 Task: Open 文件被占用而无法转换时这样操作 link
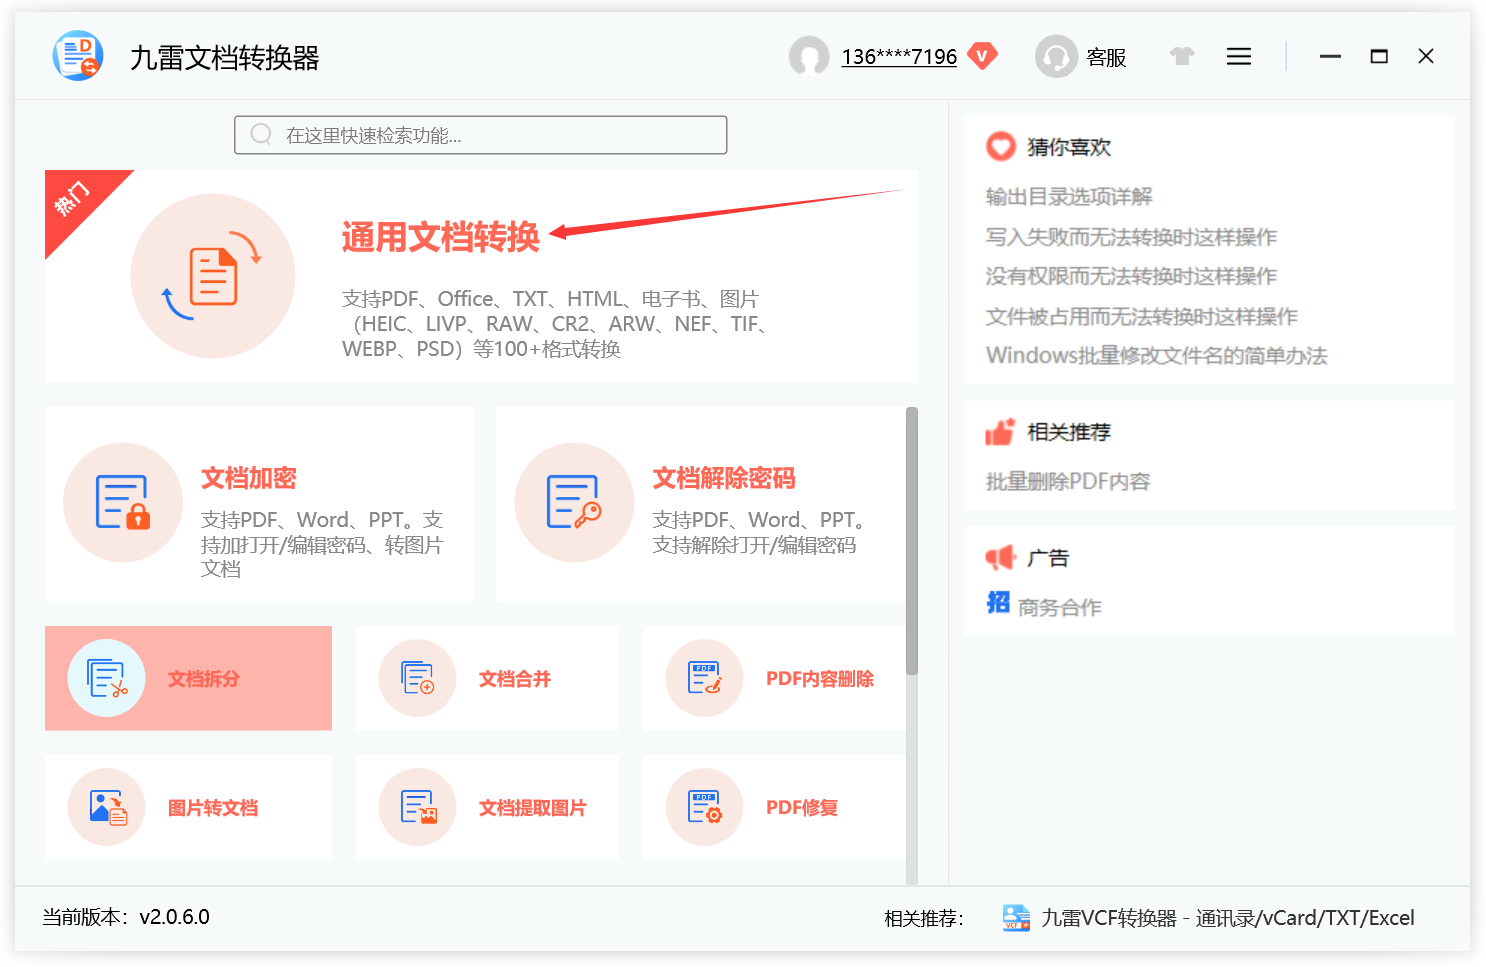tap(1141, 317)
